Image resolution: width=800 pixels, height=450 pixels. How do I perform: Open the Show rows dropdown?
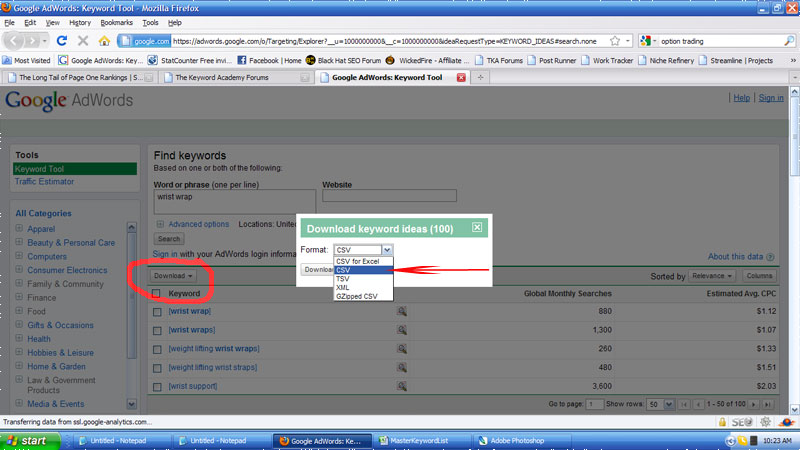pos(661,404)
